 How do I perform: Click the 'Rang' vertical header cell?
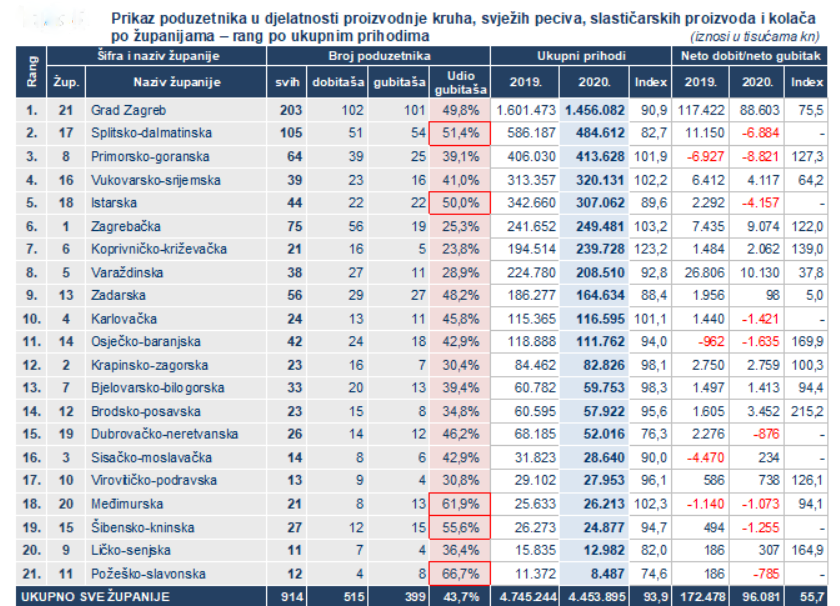(32, 70)
